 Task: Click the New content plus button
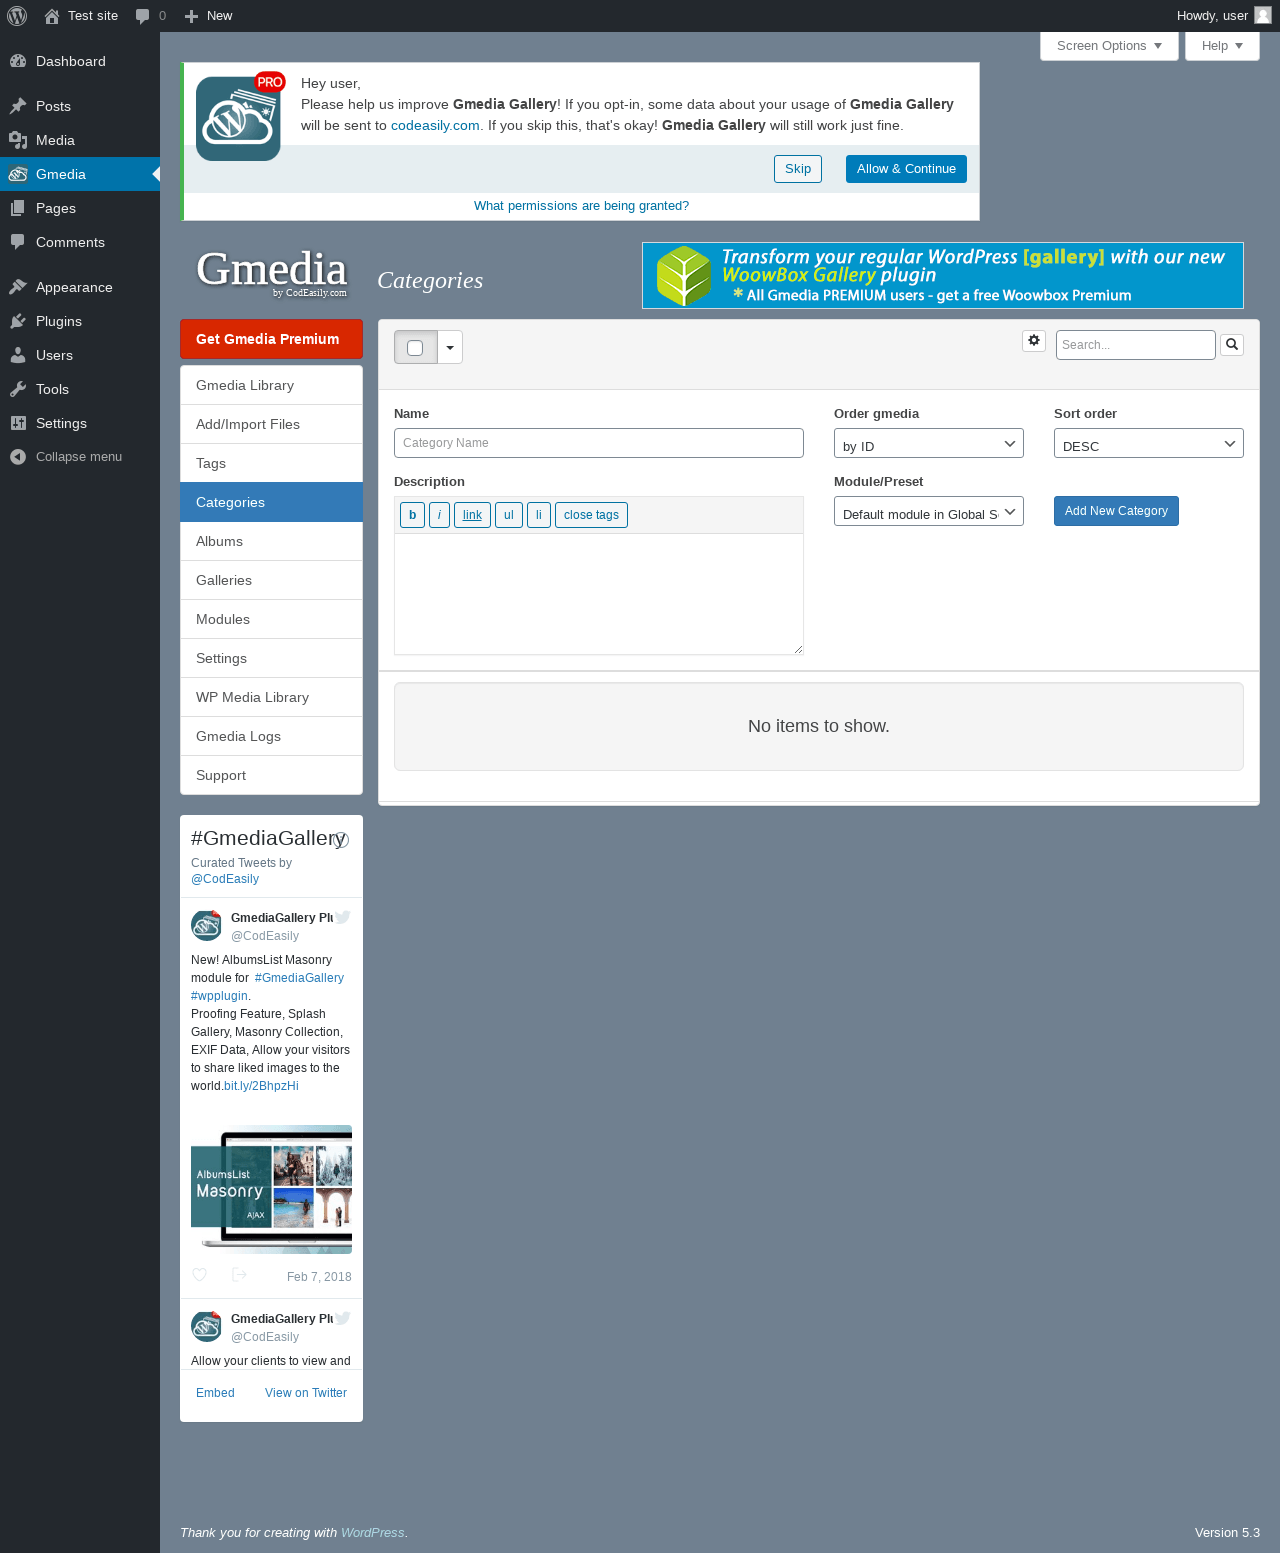pyautogui.click(x=208, y=16)
